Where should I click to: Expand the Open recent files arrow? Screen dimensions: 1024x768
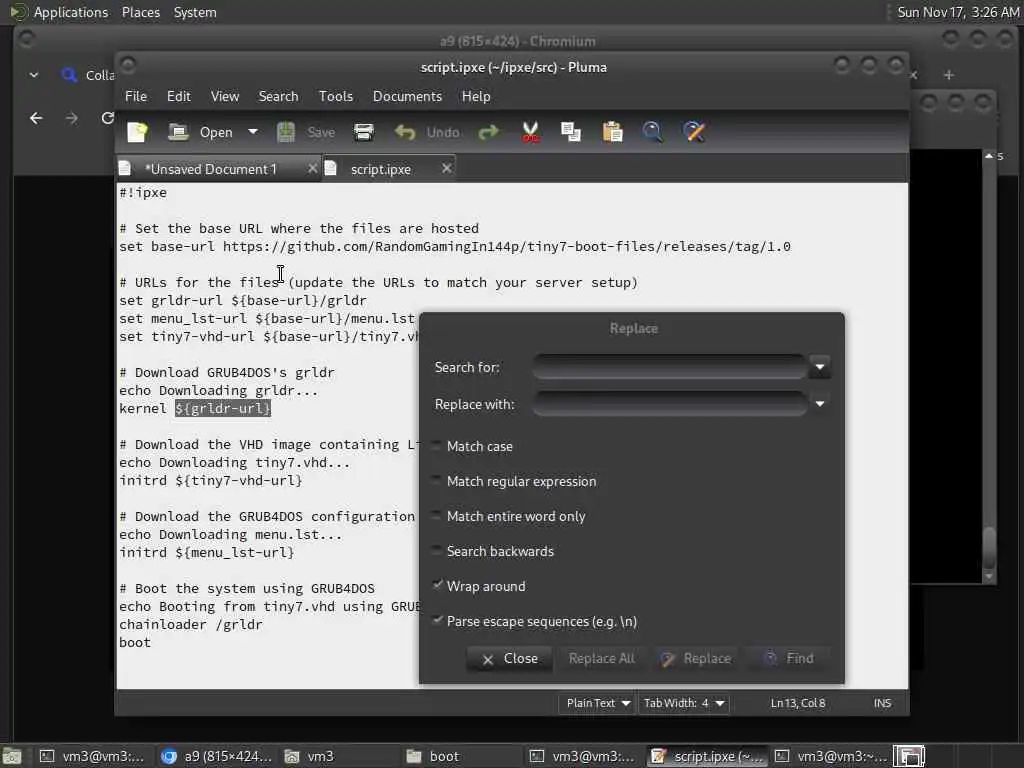253,133
